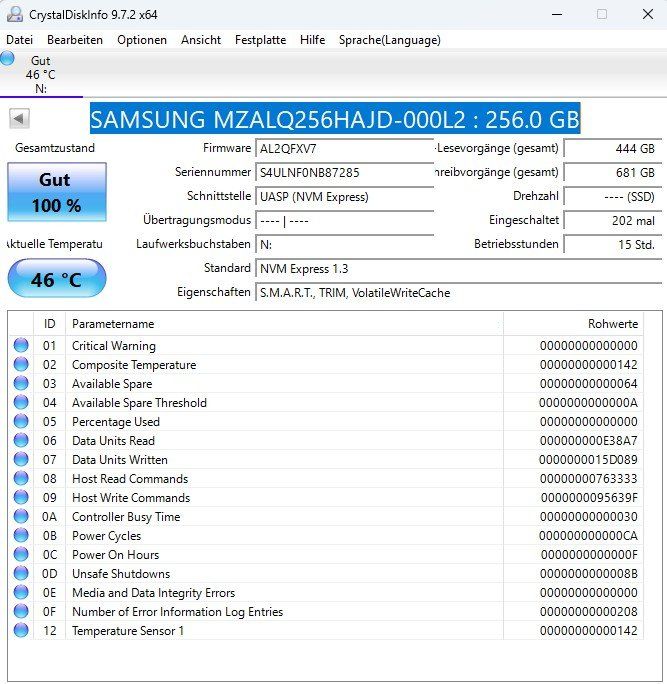
Task: Click the Standard field NVM Express 1.3
Action: (x=459, y=269)
